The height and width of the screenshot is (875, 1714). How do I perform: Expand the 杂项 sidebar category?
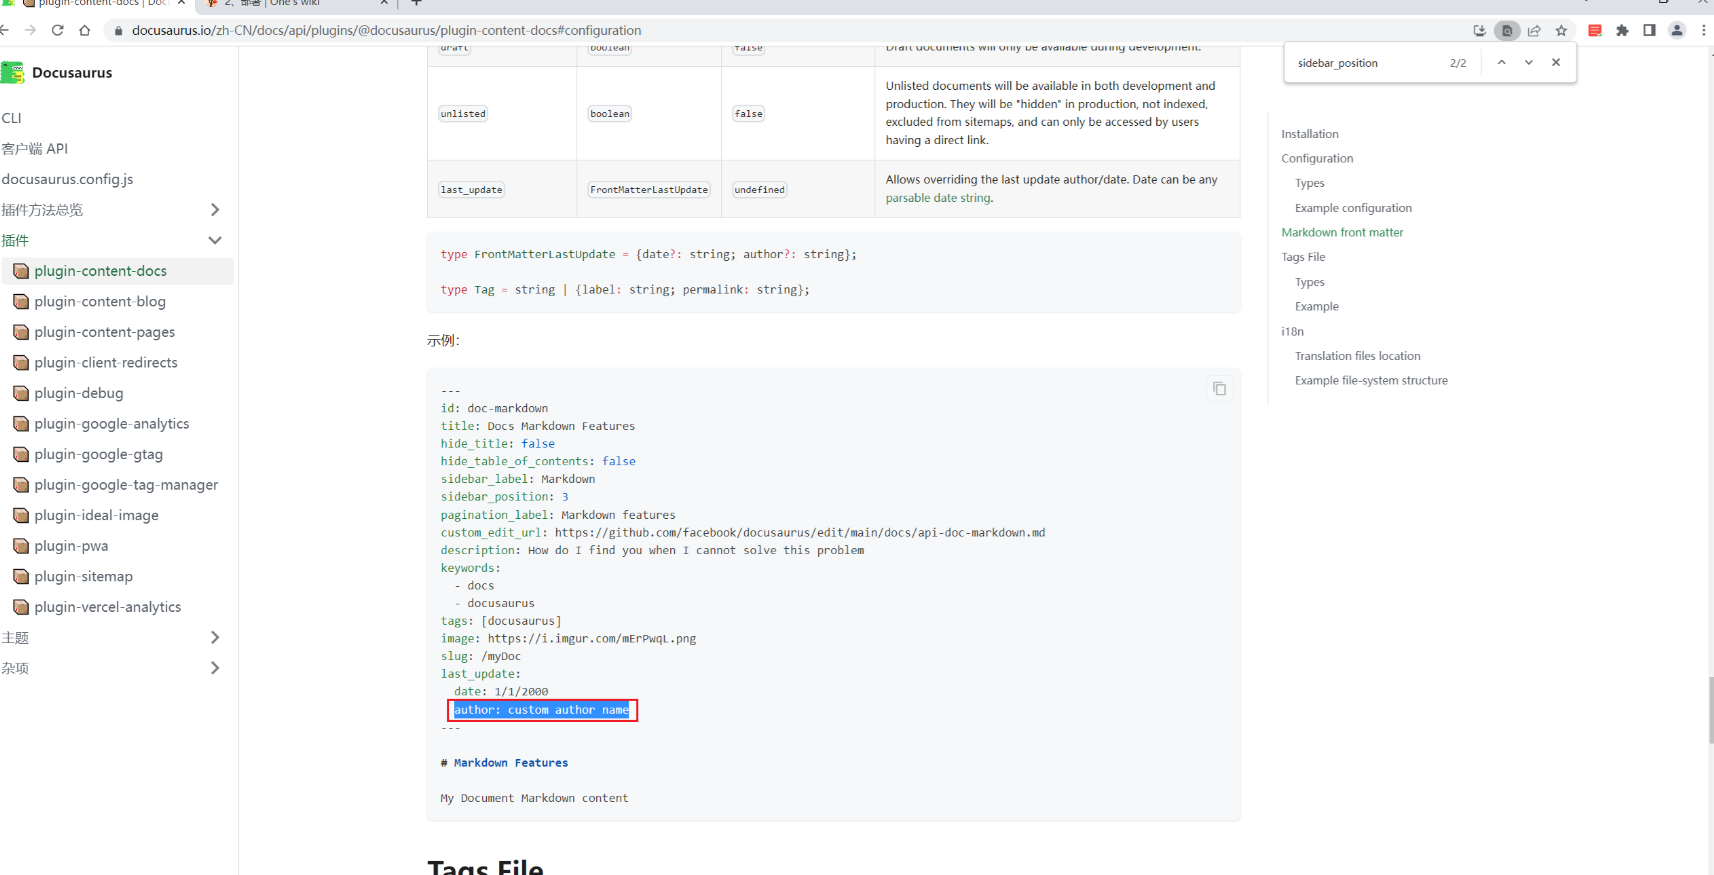tap(215, 668)
